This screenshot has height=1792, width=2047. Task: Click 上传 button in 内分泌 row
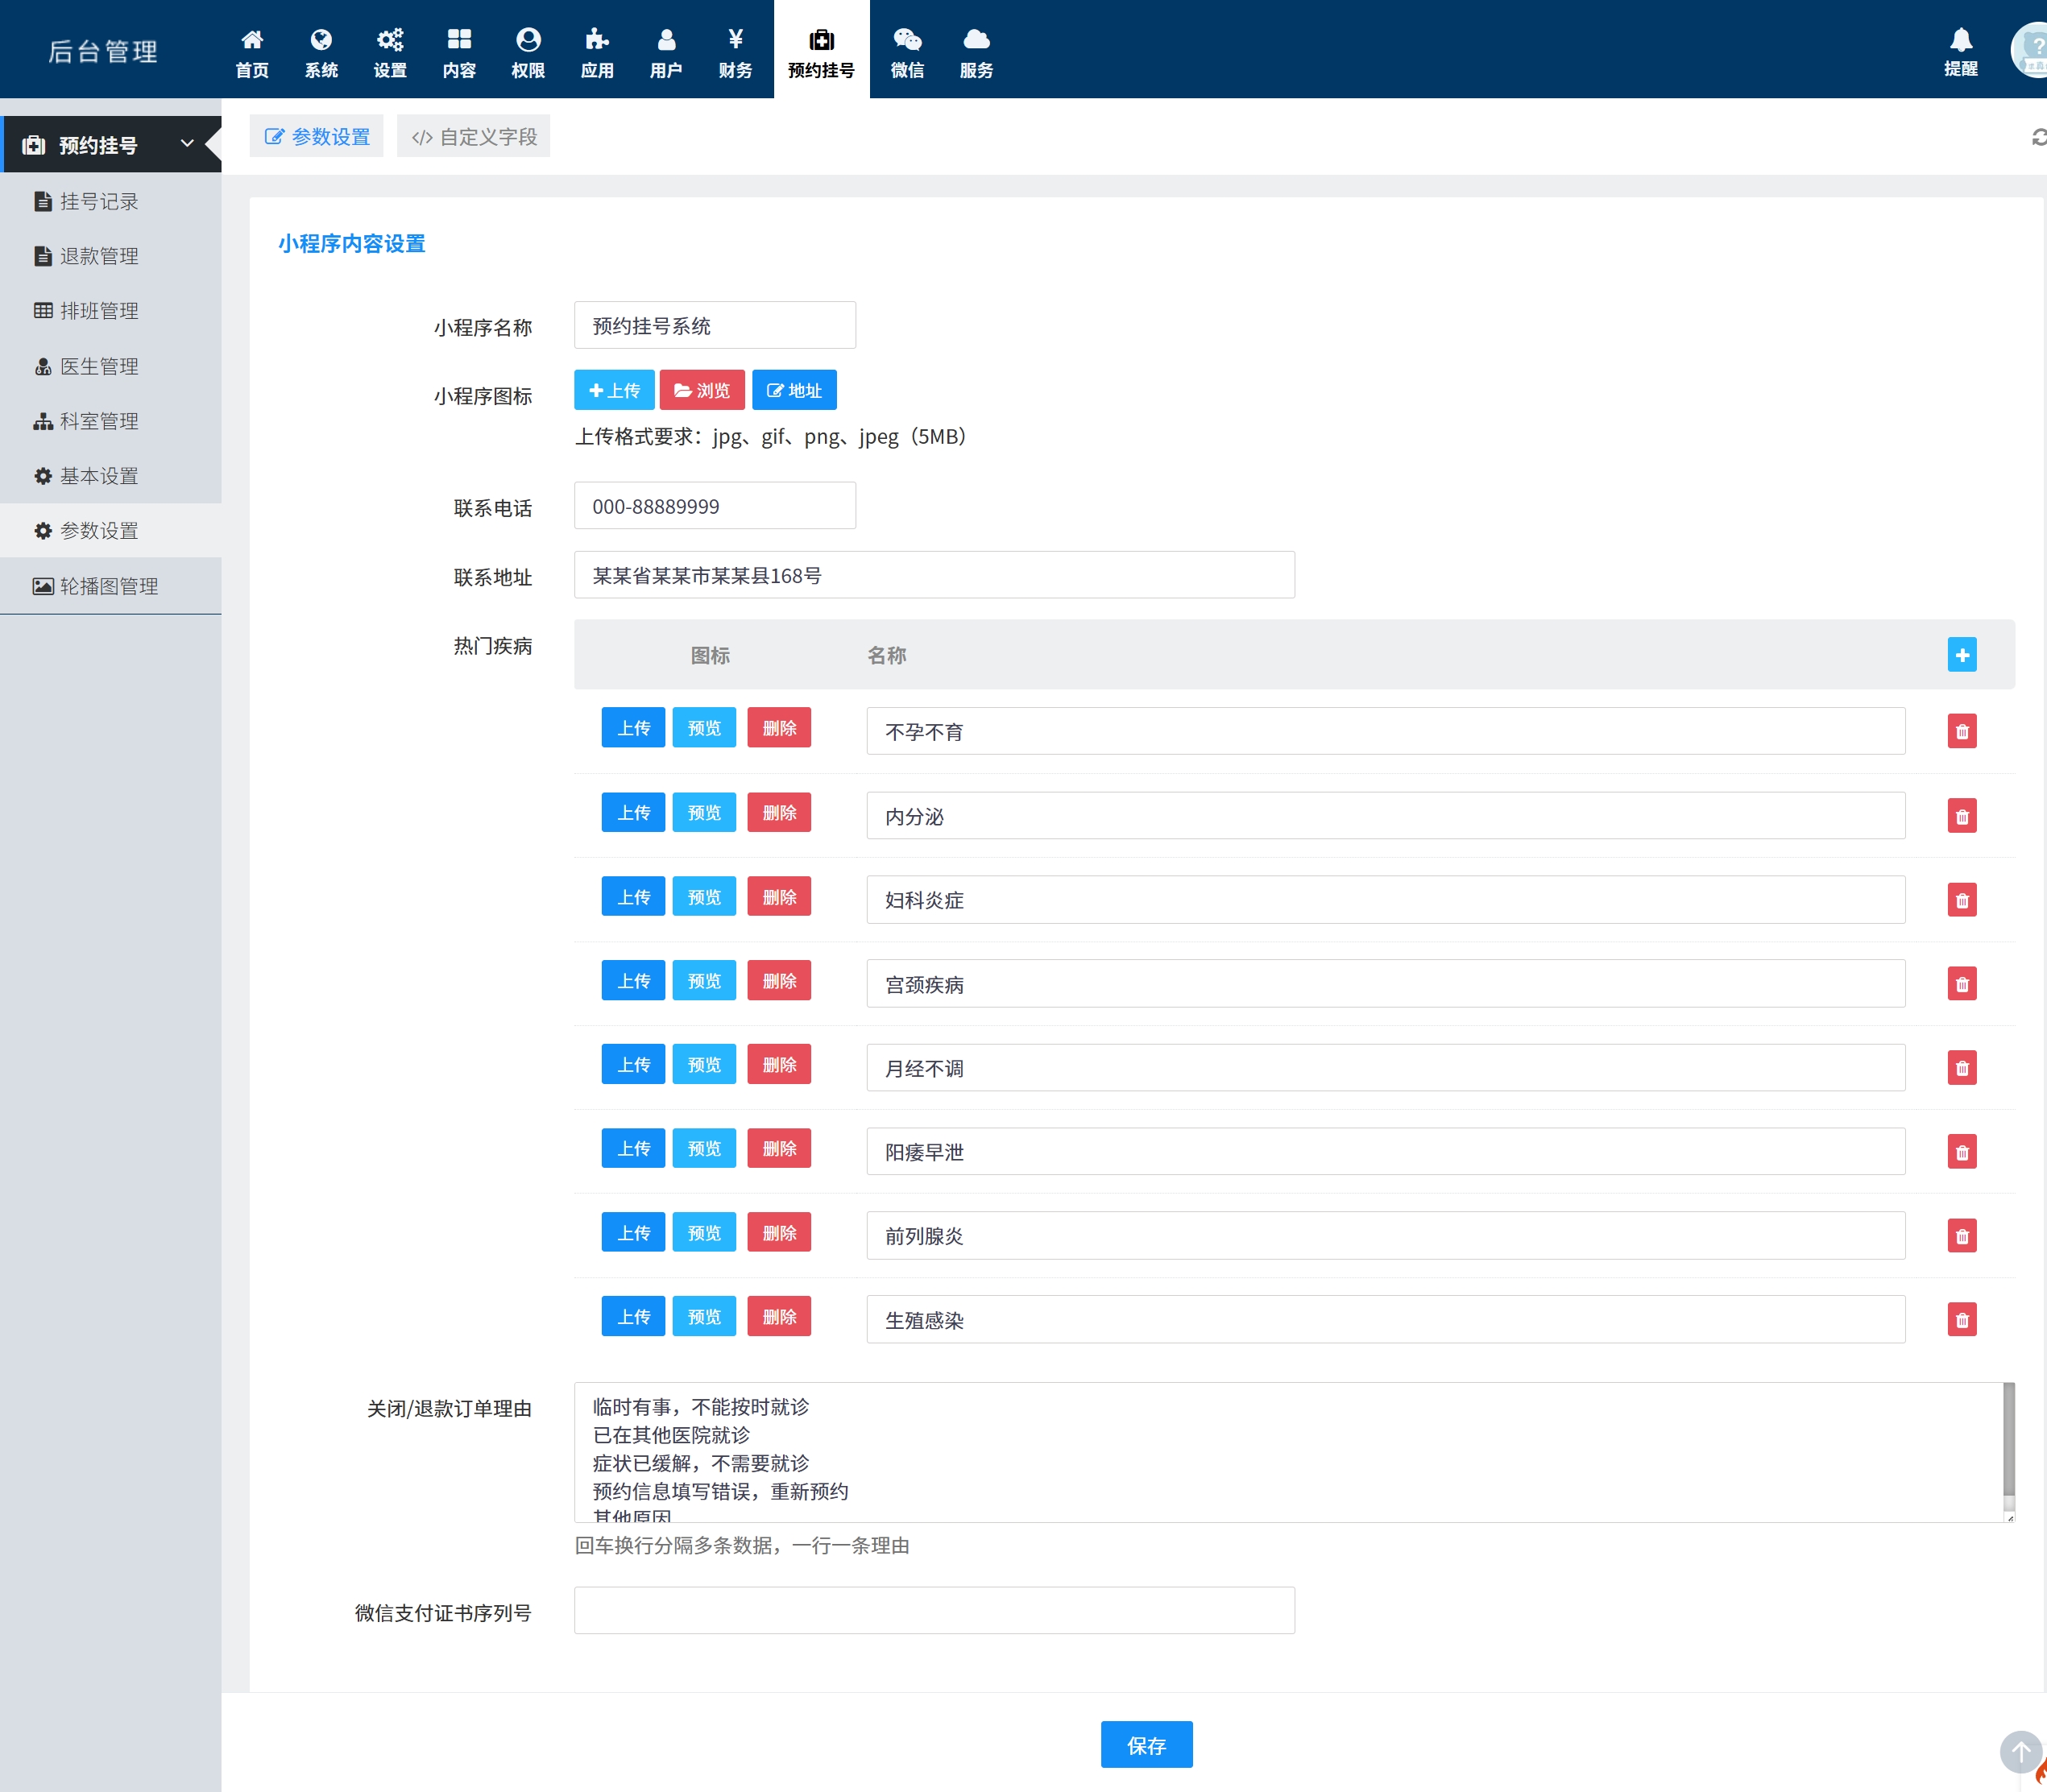[x=633, y=812]
